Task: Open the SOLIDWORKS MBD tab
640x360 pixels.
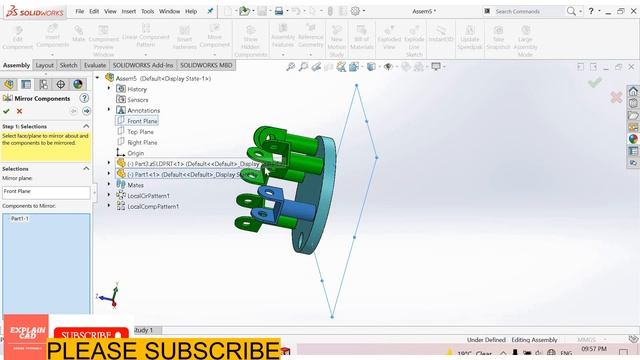Action: click(206, 65)
